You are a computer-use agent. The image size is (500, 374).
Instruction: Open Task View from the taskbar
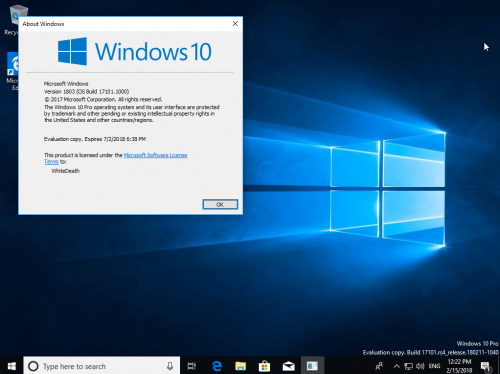pyautogui.click(x=192, y=366)
